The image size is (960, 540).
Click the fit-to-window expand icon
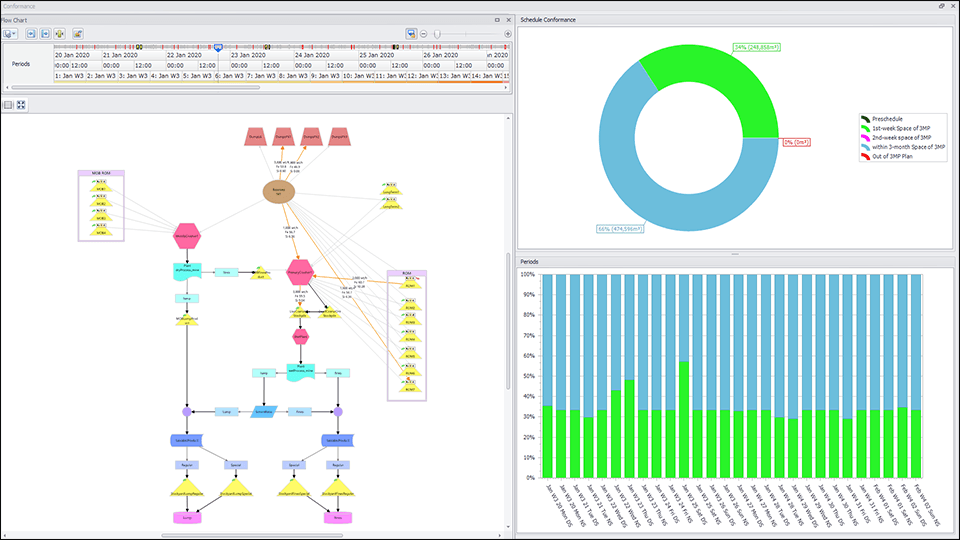click(21, 105)
